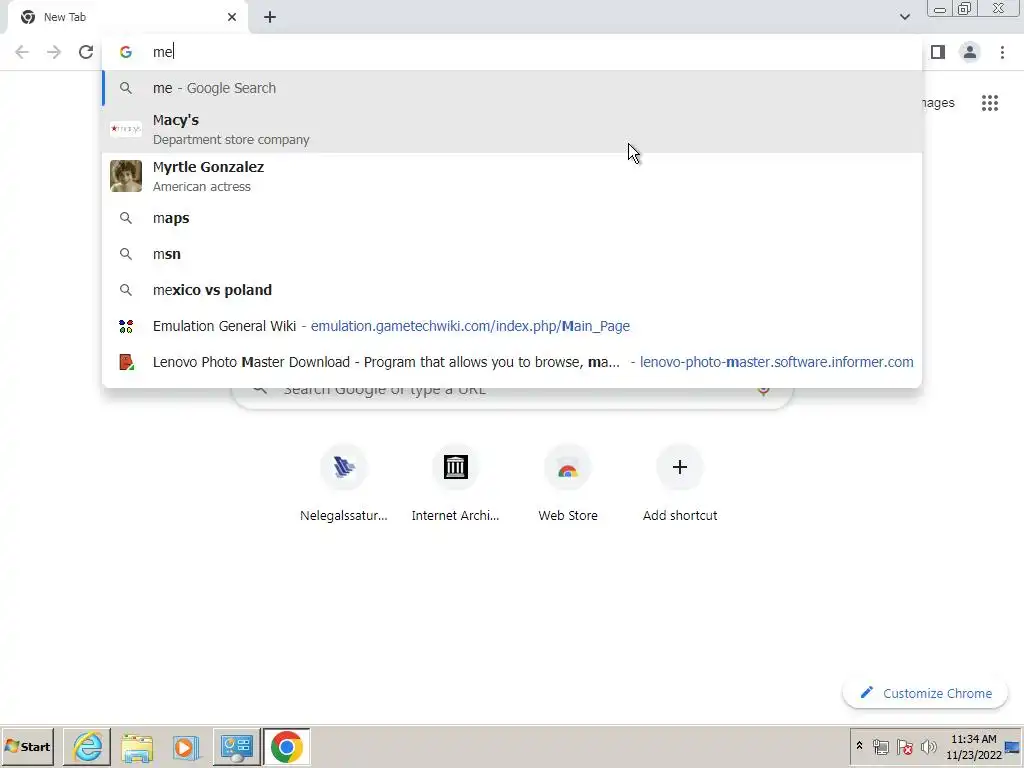The width and height of the screenshot is (1024, 768).
Task: Toggle the Chrome side panel icon
Action: tap(938, 52)
